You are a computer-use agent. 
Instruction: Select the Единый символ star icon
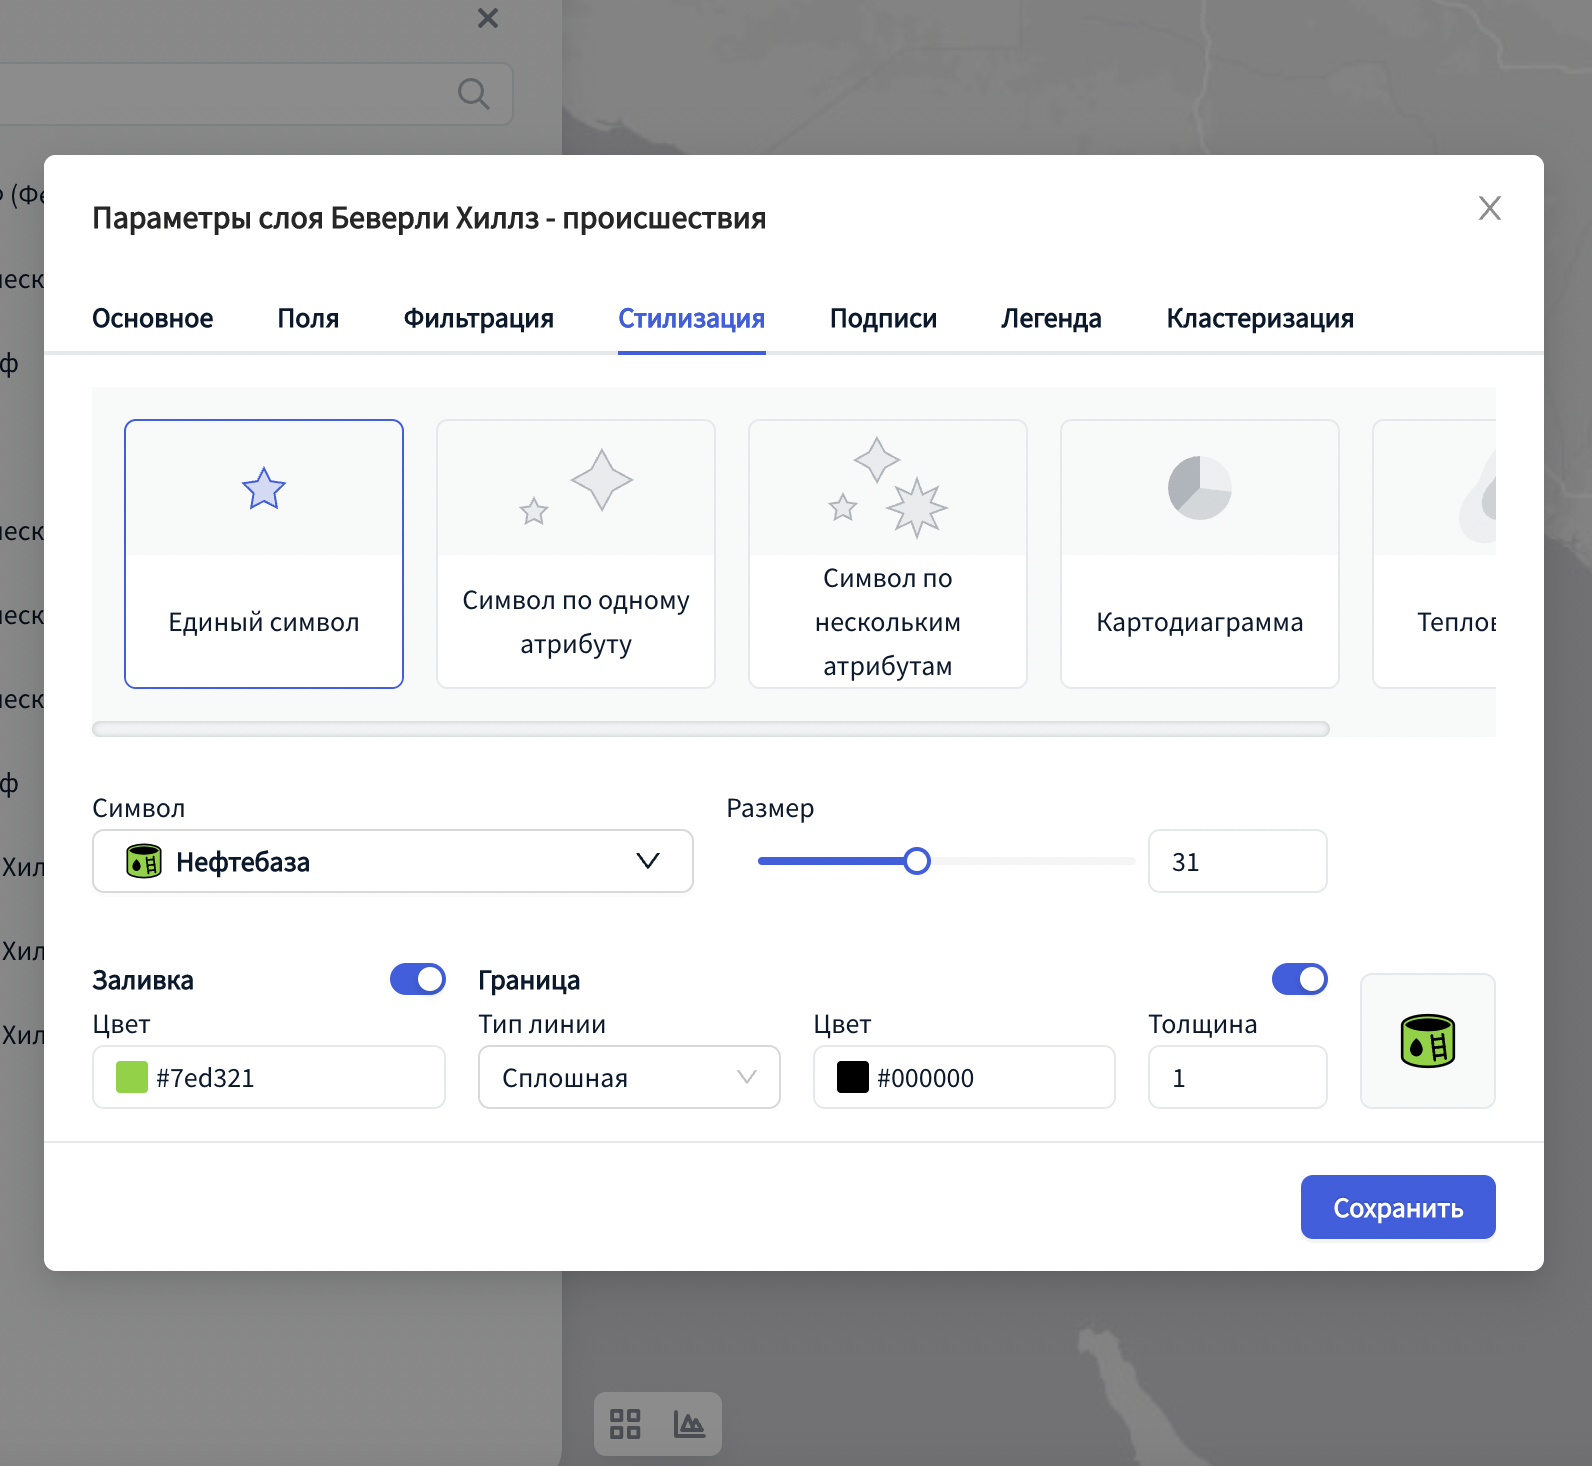coord(264,489)
